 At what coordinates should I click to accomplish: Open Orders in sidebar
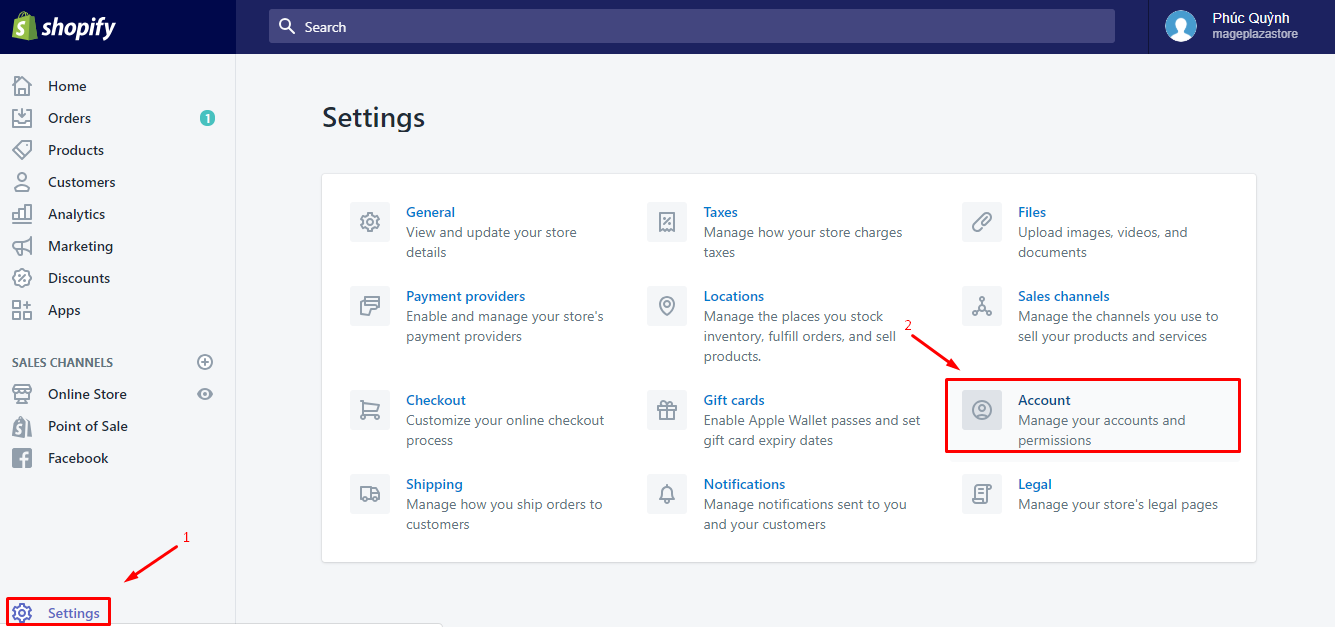69,118
